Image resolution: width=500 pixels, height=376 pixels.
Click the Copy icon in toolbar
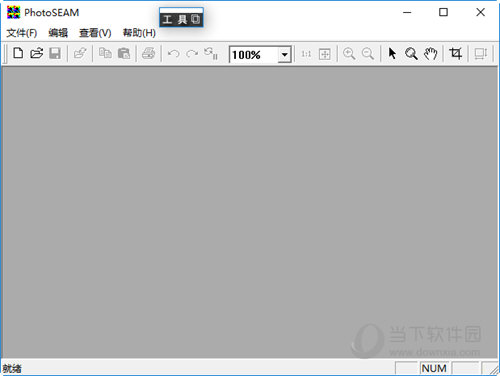point(105,53)
